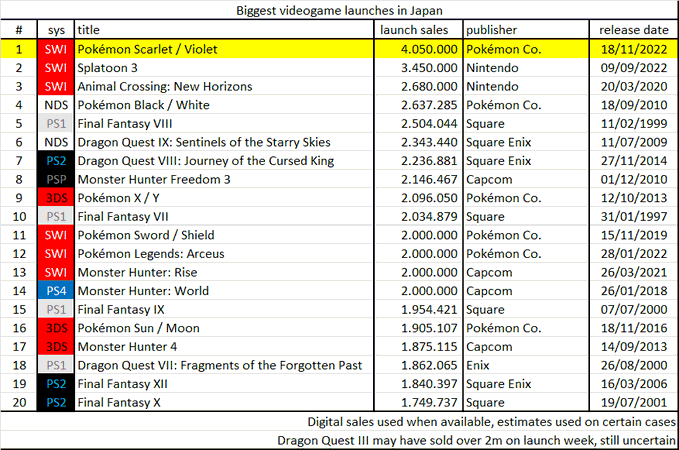
Task: Click the 'Final Fantasy IX' title cell
Action: coord(121,310)
